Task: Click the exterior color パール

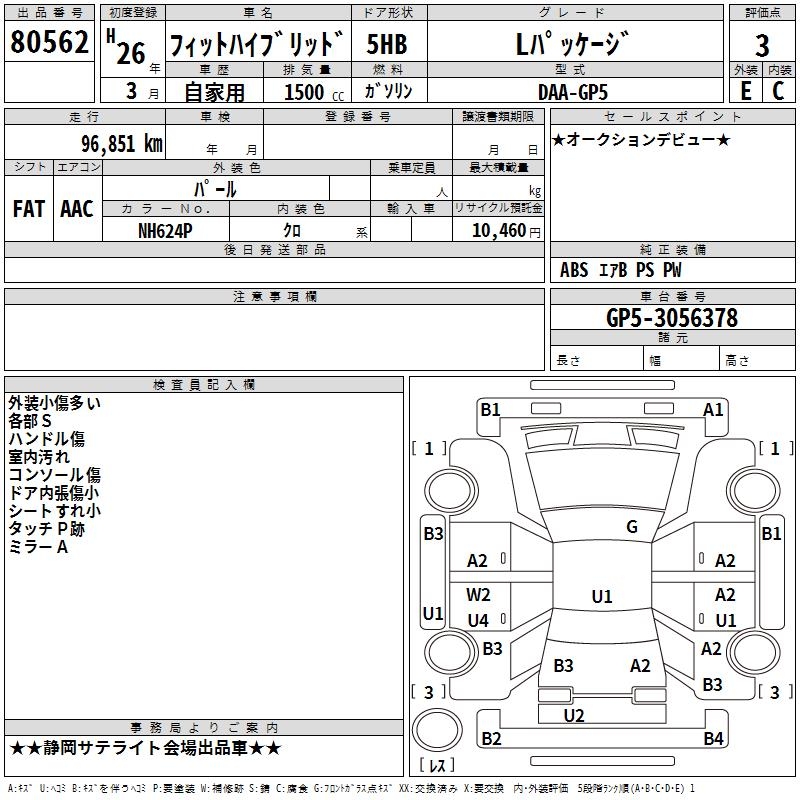Action: pos(215,189)
